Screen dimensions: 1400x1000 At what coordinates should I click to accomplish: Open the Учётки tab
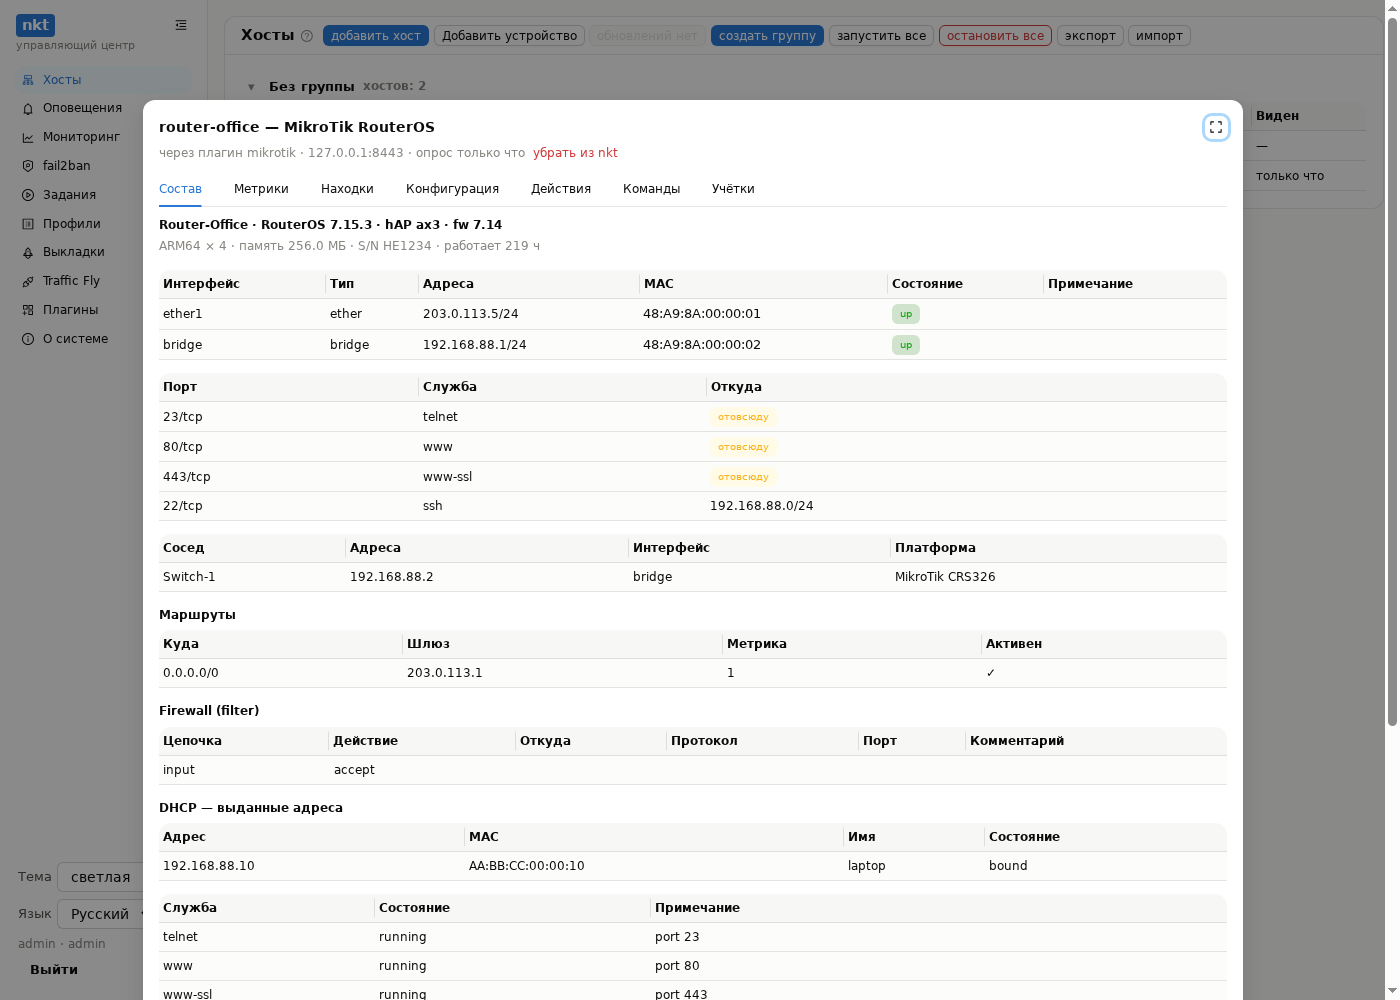tap(733, 189)
